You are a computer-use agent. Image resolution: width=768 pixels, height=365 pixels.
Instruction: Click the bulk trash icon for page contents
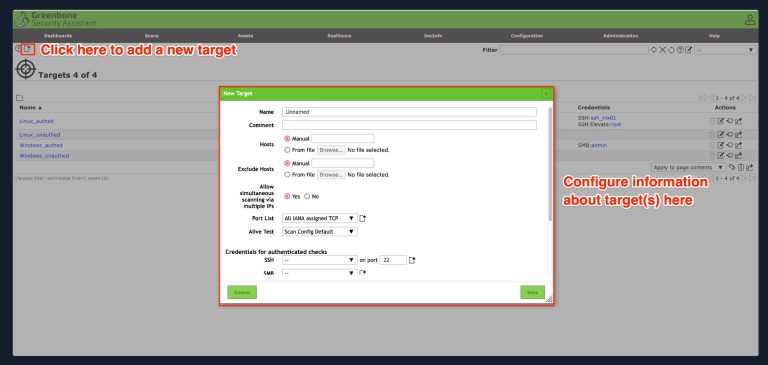(x=741, y=167)
